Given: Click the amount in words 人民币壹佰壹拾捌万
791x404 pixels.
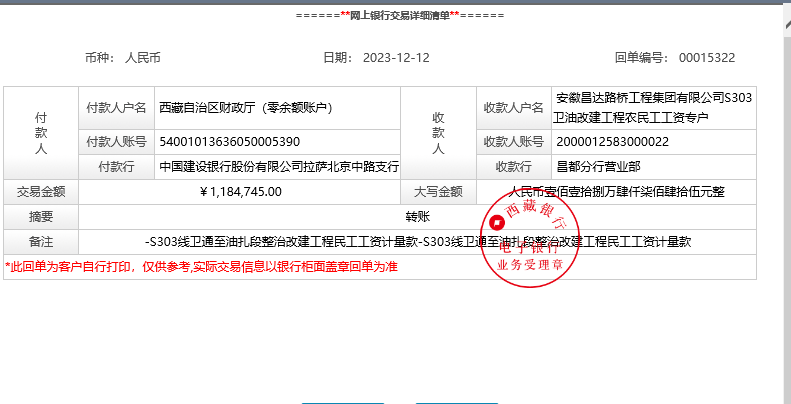Looking at the screenshot, I should point(616,192).
